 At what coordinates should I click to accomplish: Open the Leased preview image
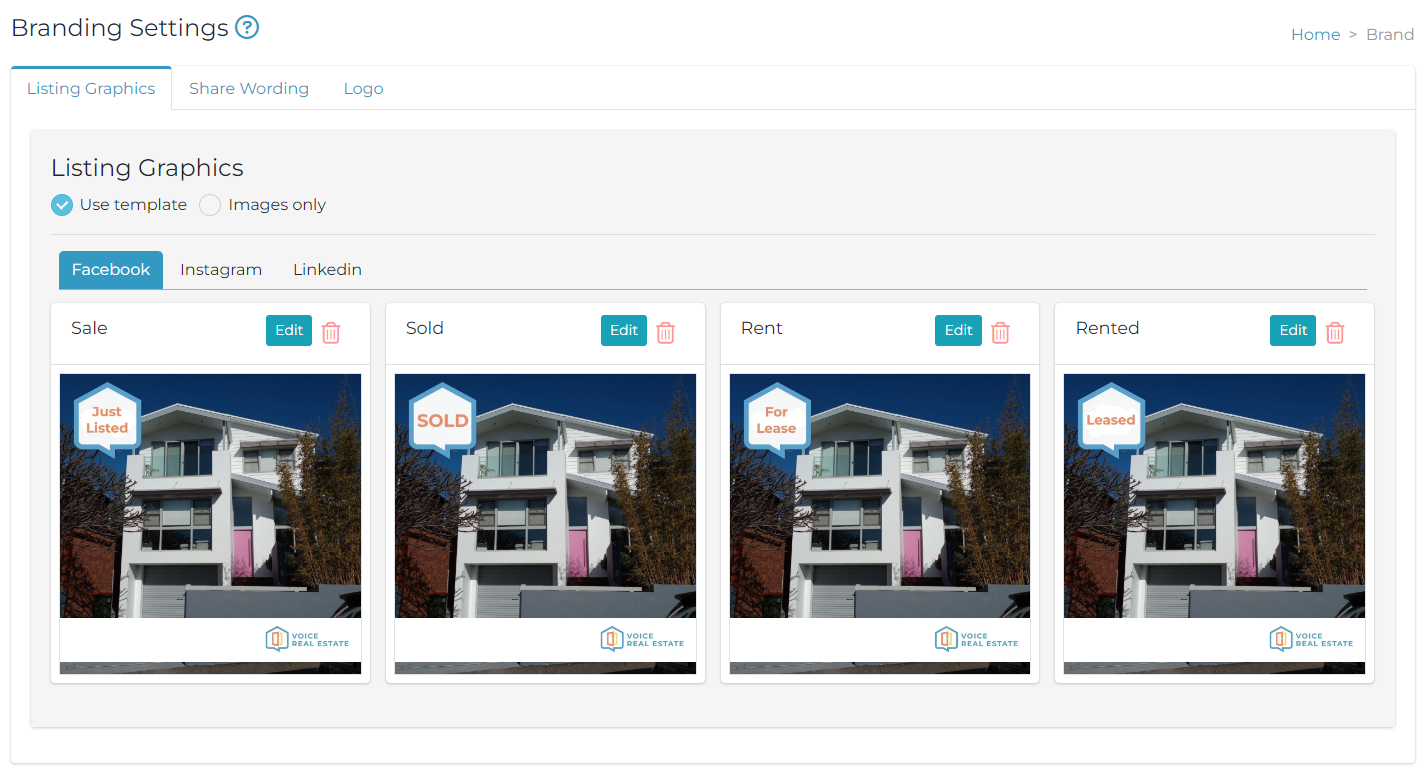[1214, 524]
